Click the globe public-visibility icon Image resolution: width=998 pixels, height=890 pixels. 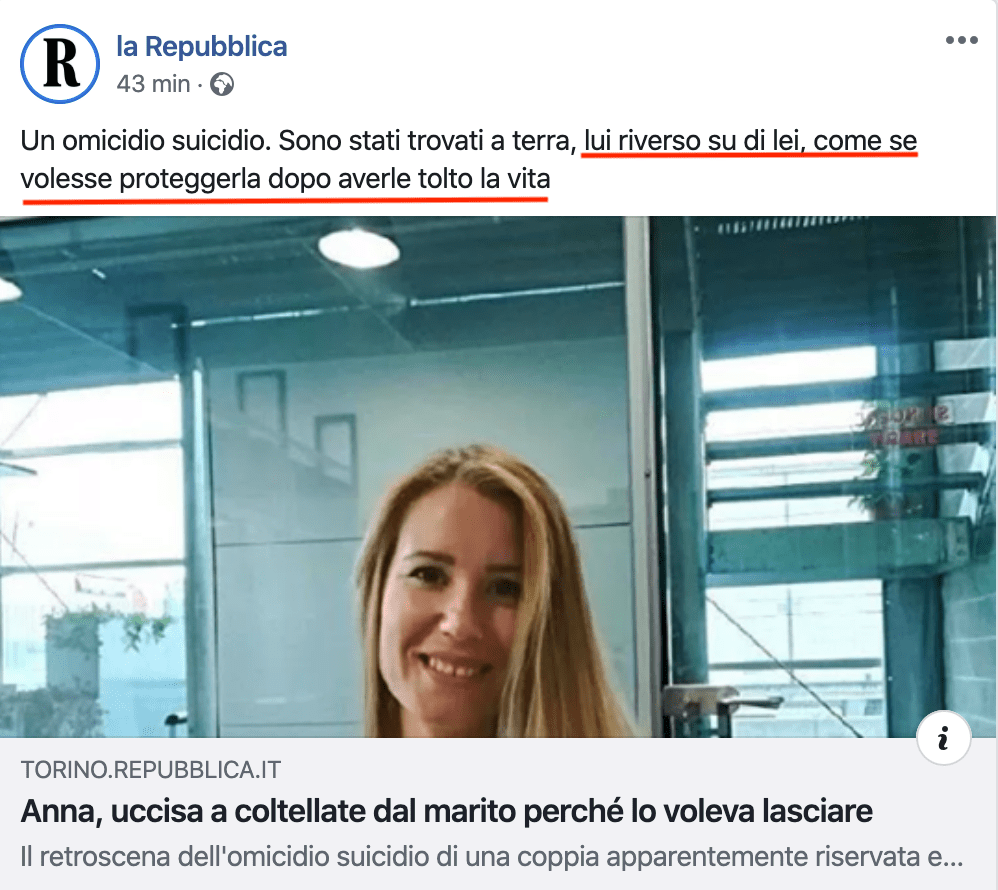222,84
